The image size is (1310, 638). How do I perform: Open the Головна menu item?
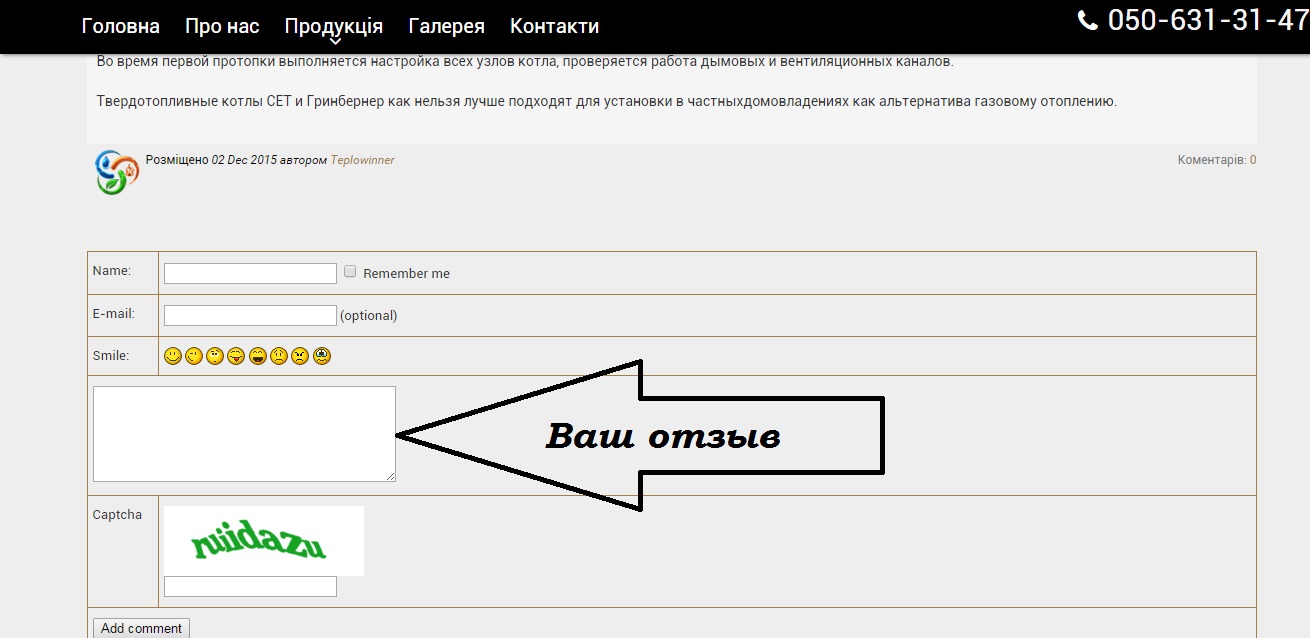(120, 26)
